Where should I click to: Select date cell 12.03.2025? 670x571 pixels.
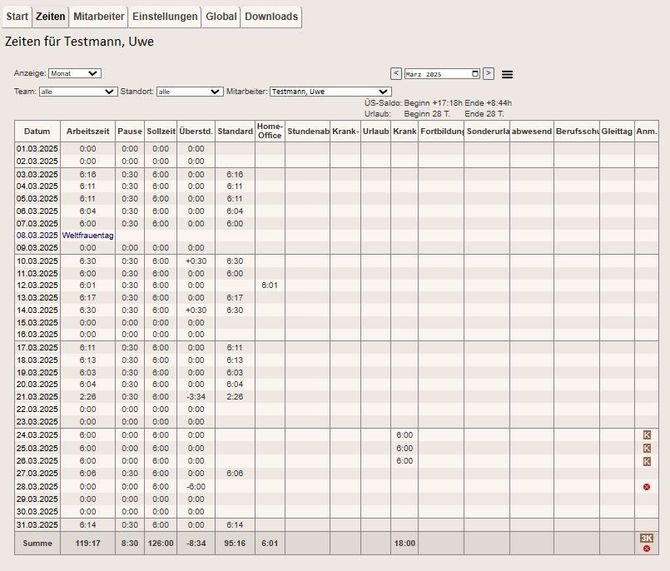pos(37,285)
